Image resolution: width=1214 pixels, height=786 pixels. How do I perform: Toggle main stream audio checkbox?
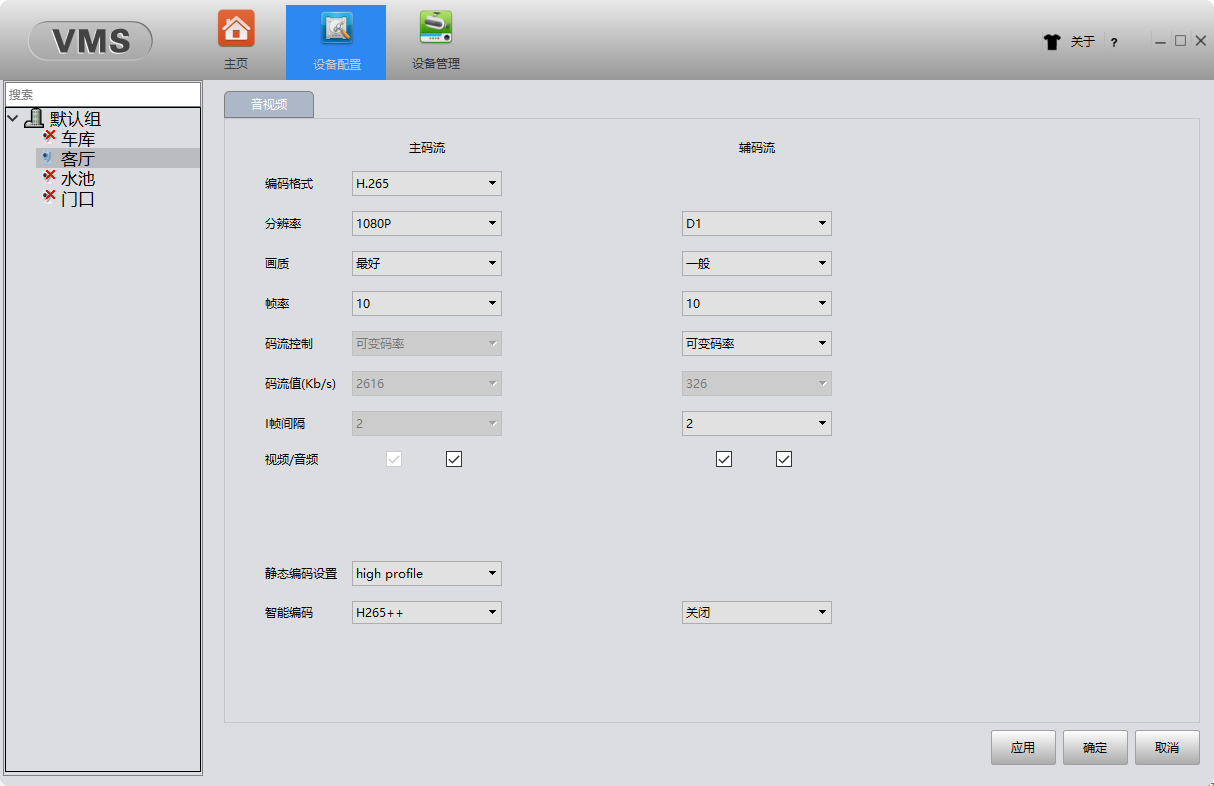(454, 459)
